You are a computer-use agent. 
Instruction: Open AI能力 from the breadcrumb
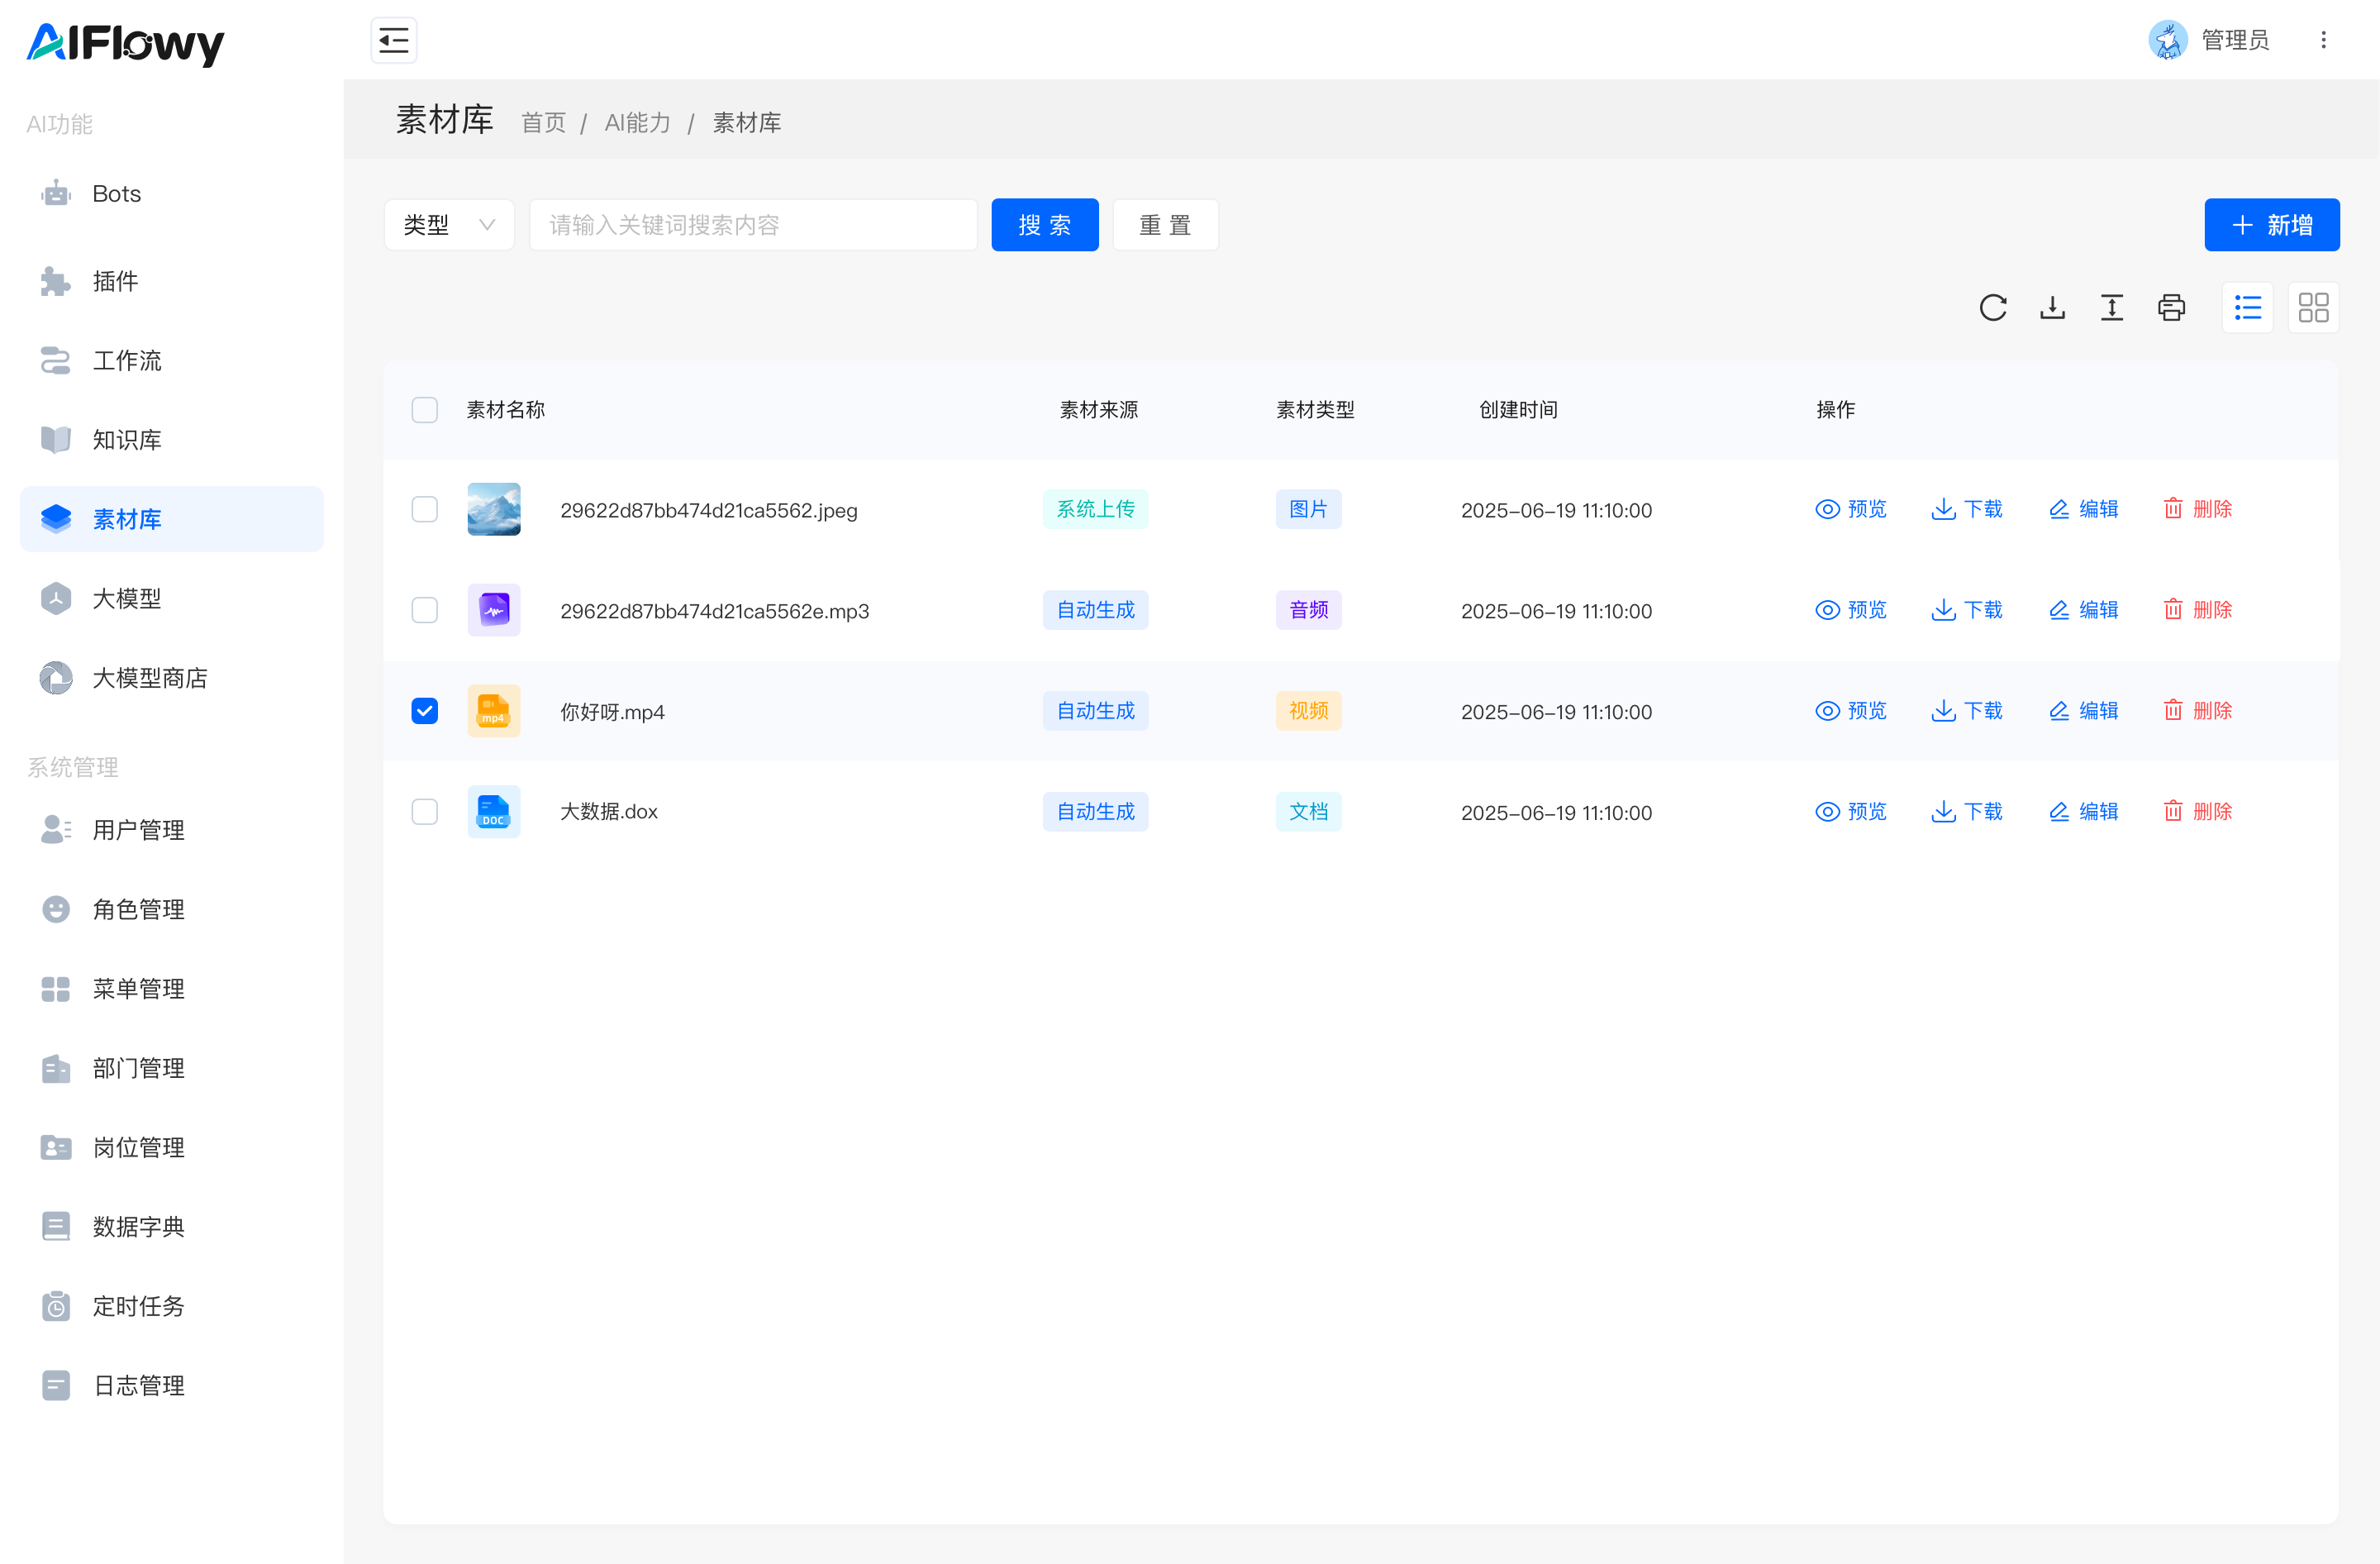pyautogui.click(x=637, y=122)
